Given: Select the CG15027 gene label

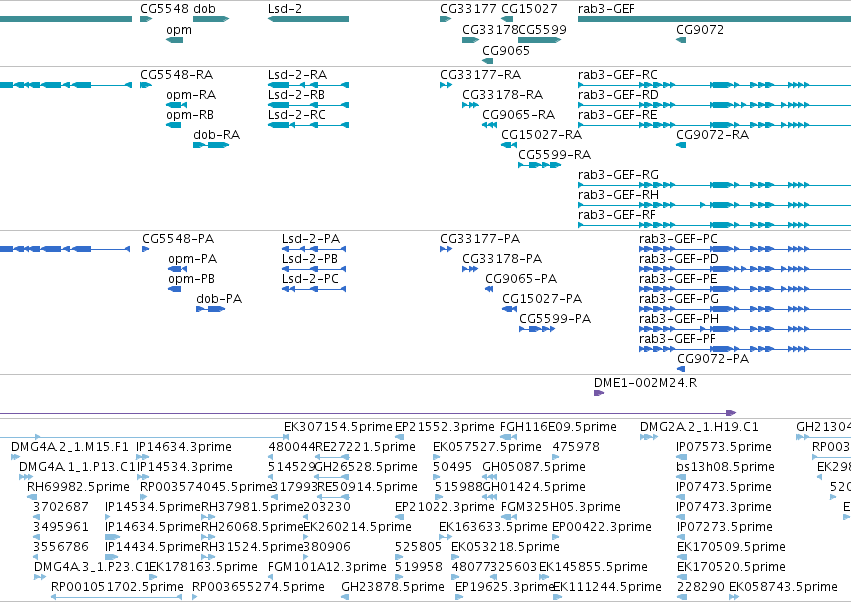Looking at the screenshot, I should [529, 9].
